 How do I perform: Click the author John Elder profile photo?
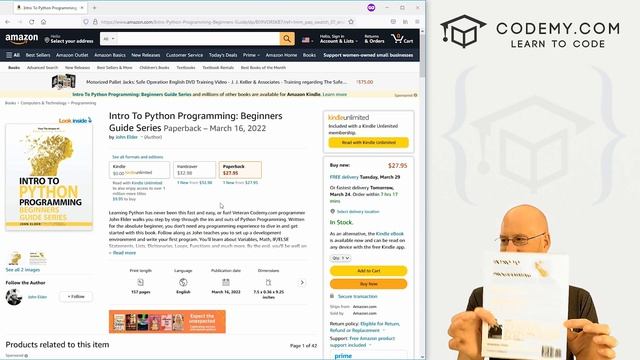14,297
